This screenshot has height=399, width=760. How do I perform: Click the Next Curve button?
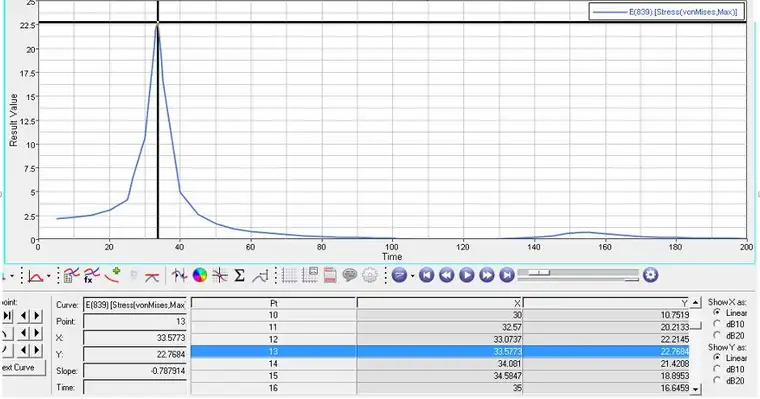click(23, 367)
